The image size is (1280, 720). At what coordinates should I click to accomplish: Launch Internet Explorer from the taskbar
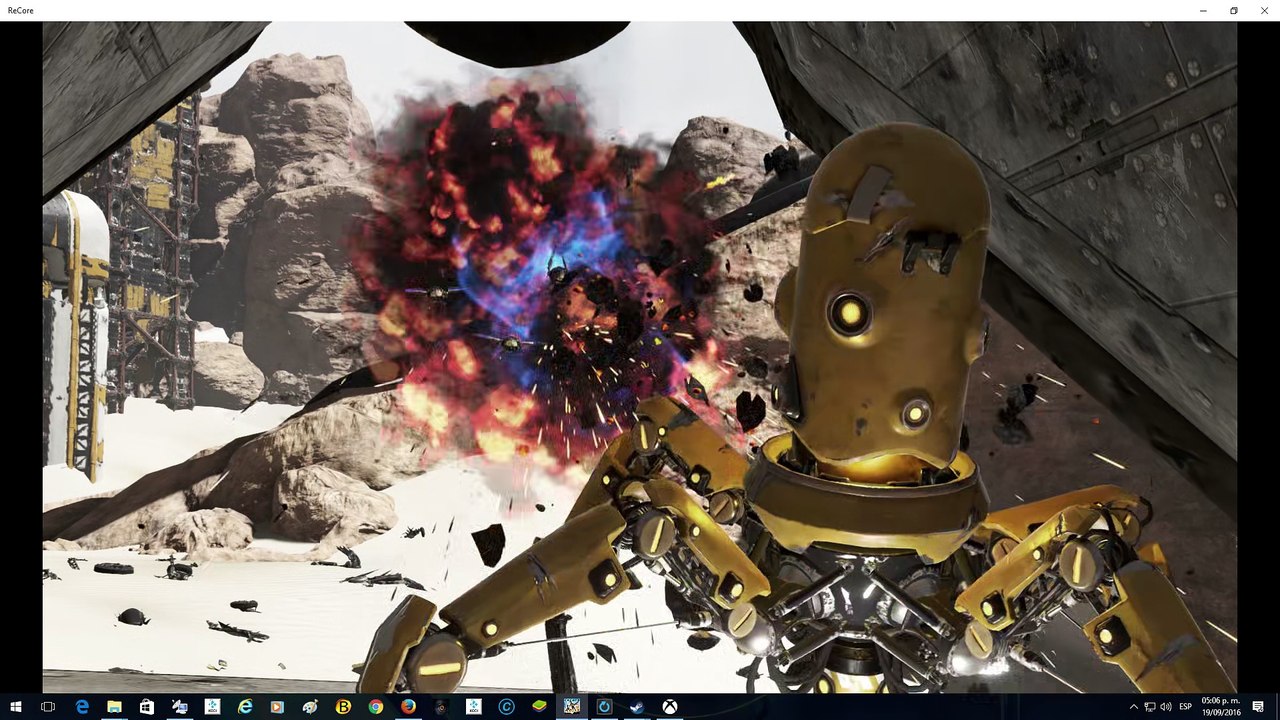tap(245, 707)
